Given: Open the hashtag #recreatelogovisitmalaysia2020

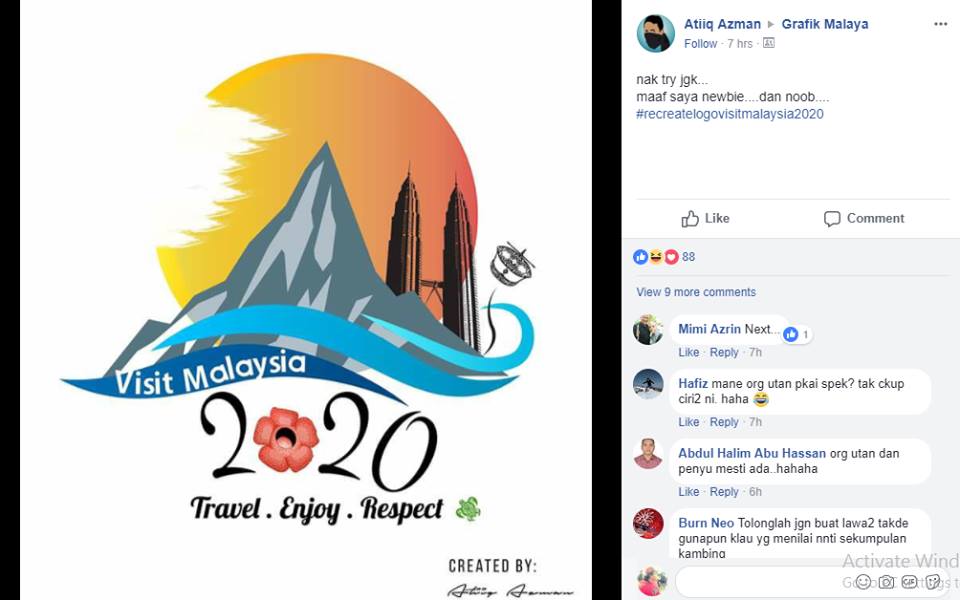Looking at the screenshot, I should pos(730,114).
